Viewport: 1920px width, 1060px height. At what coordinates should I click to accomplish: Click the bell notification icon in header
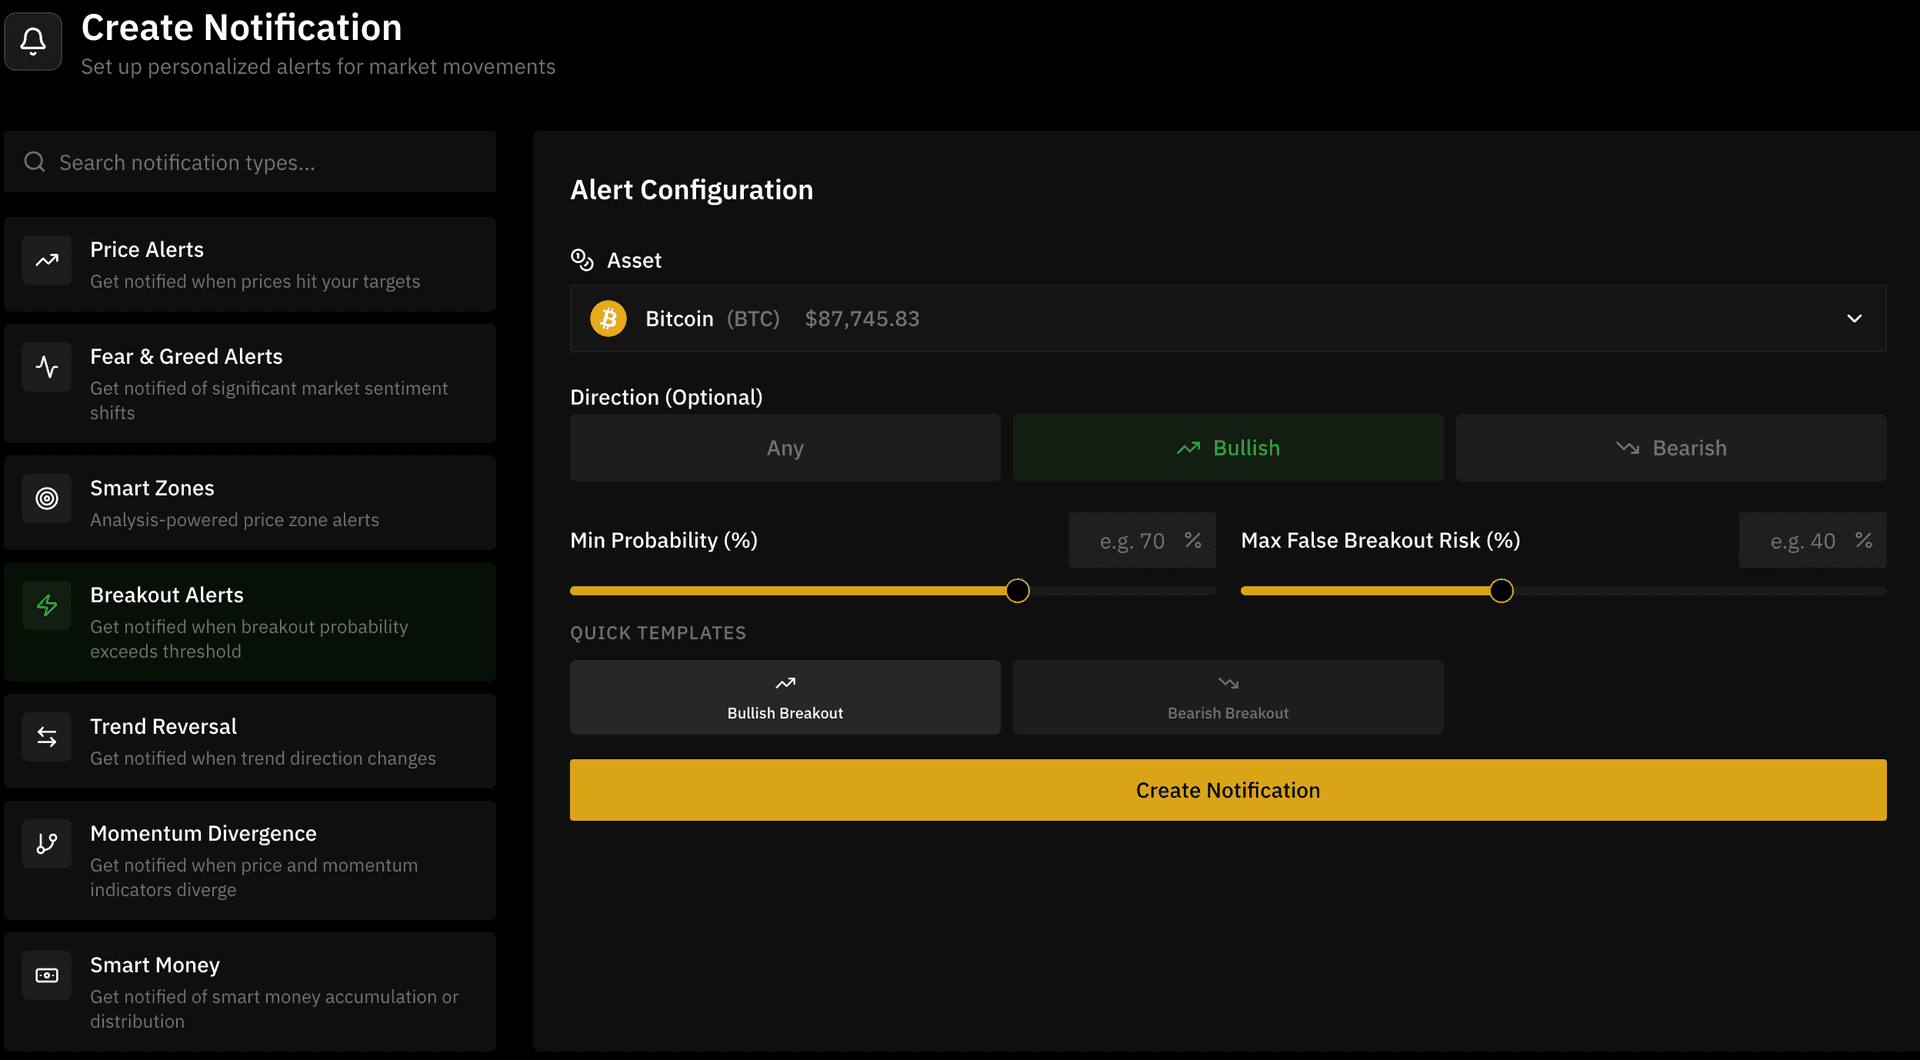click(33, 41)
